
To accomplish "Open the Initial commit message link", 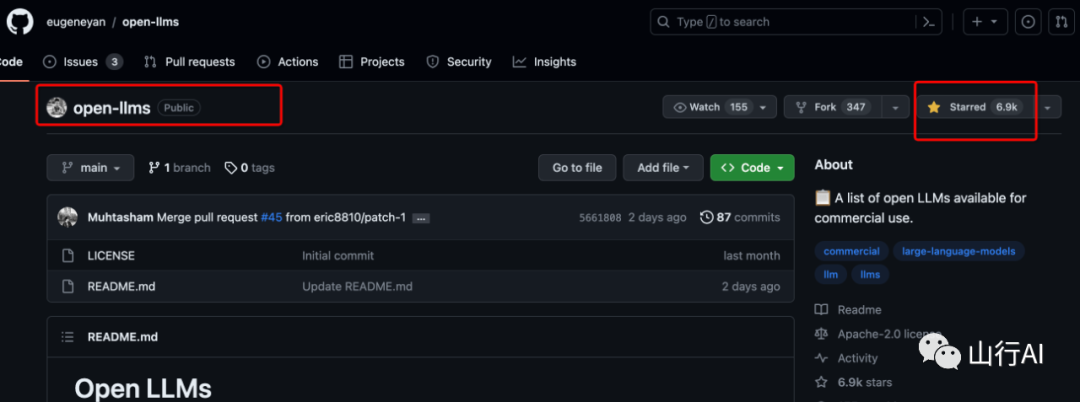I will 338,256.
